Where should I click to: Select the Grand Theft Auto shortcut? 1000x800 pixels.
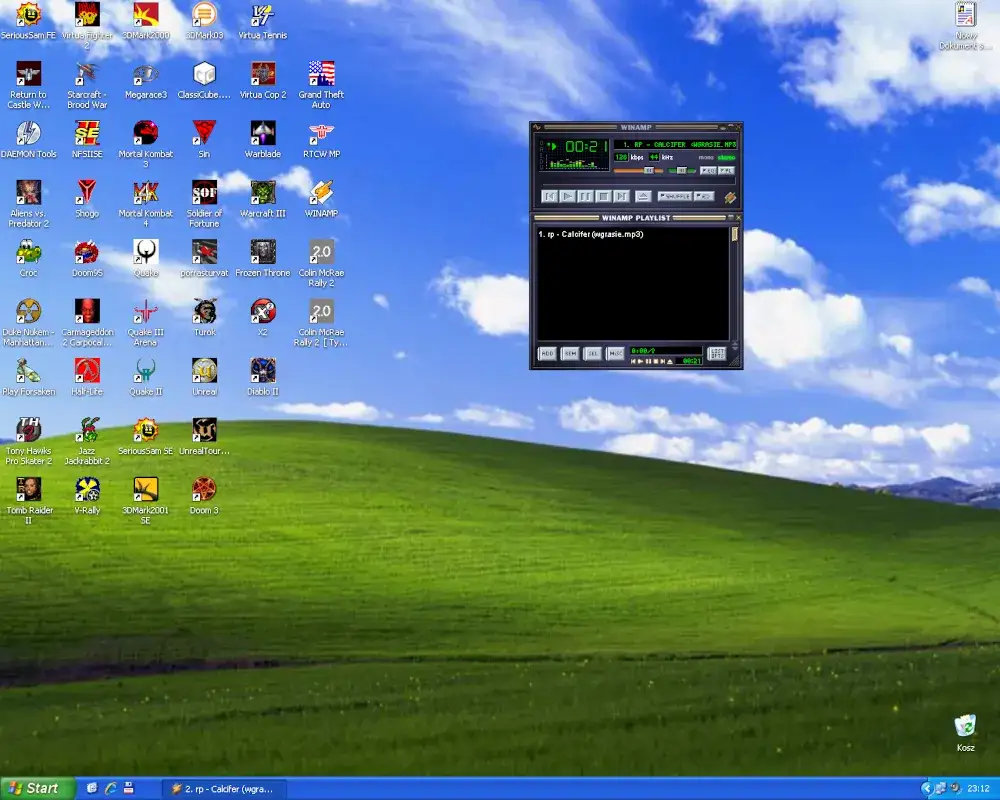321,74
